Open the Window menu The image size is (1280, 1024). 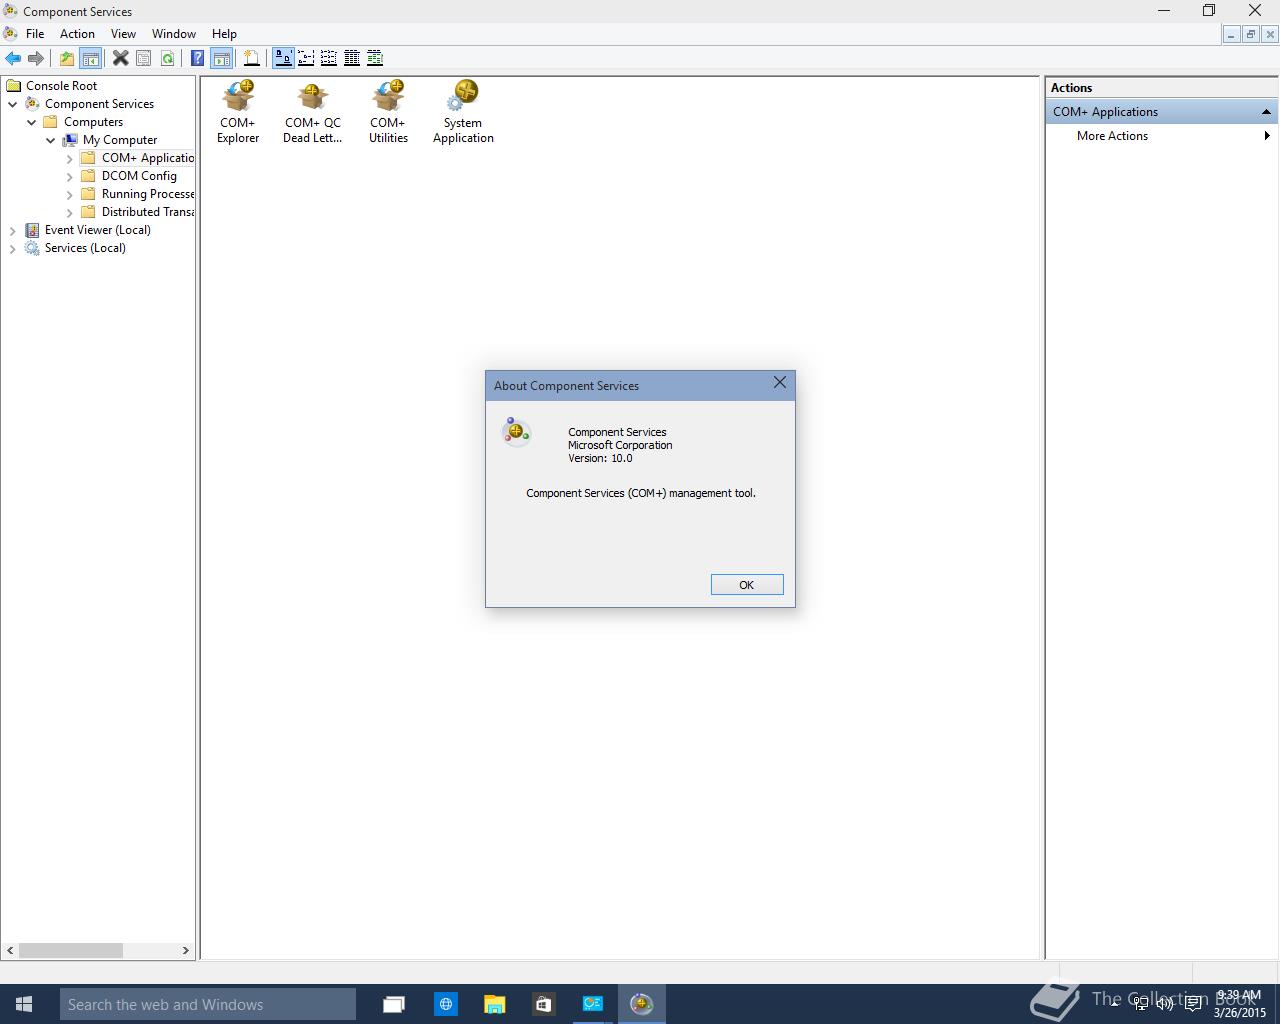pos(174,33)
